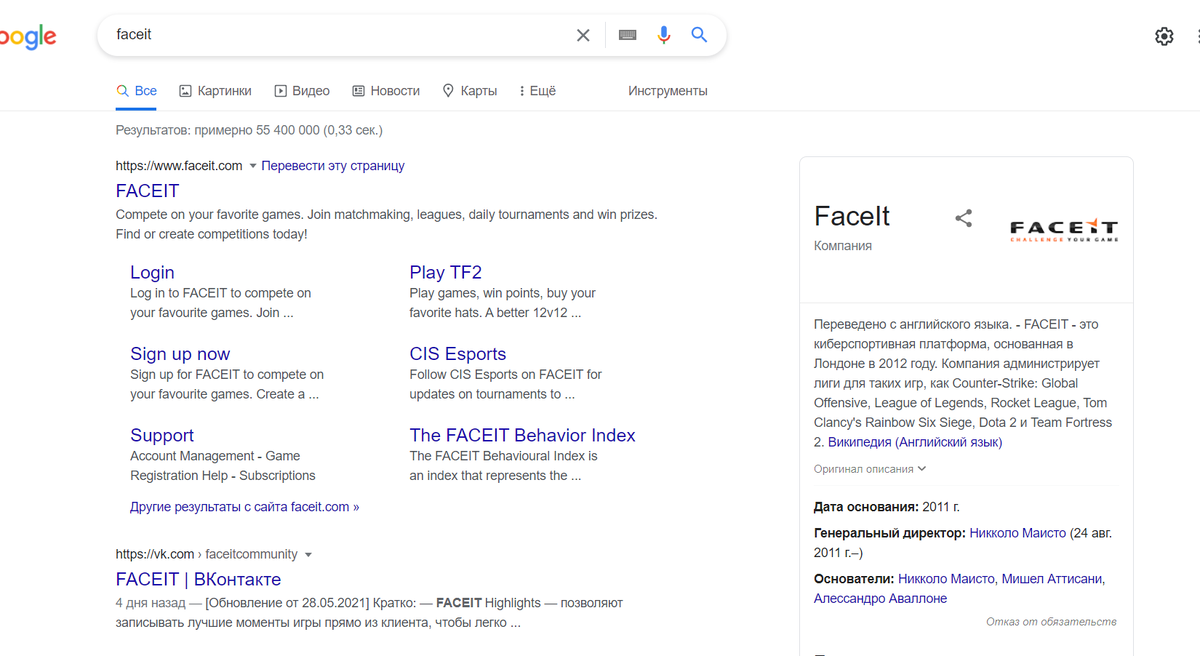Open The FACEIT Behavior Index sitelink
The image size is (1200, 656).
pyautogui.click(x=523, y=435)
